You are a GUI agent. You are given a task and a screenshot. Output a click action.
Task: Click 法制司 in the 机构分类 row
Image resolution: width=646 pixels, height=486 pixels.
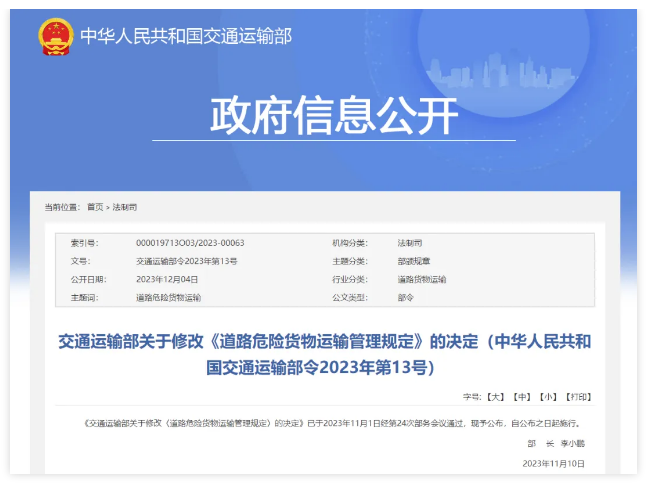(410, 243)
